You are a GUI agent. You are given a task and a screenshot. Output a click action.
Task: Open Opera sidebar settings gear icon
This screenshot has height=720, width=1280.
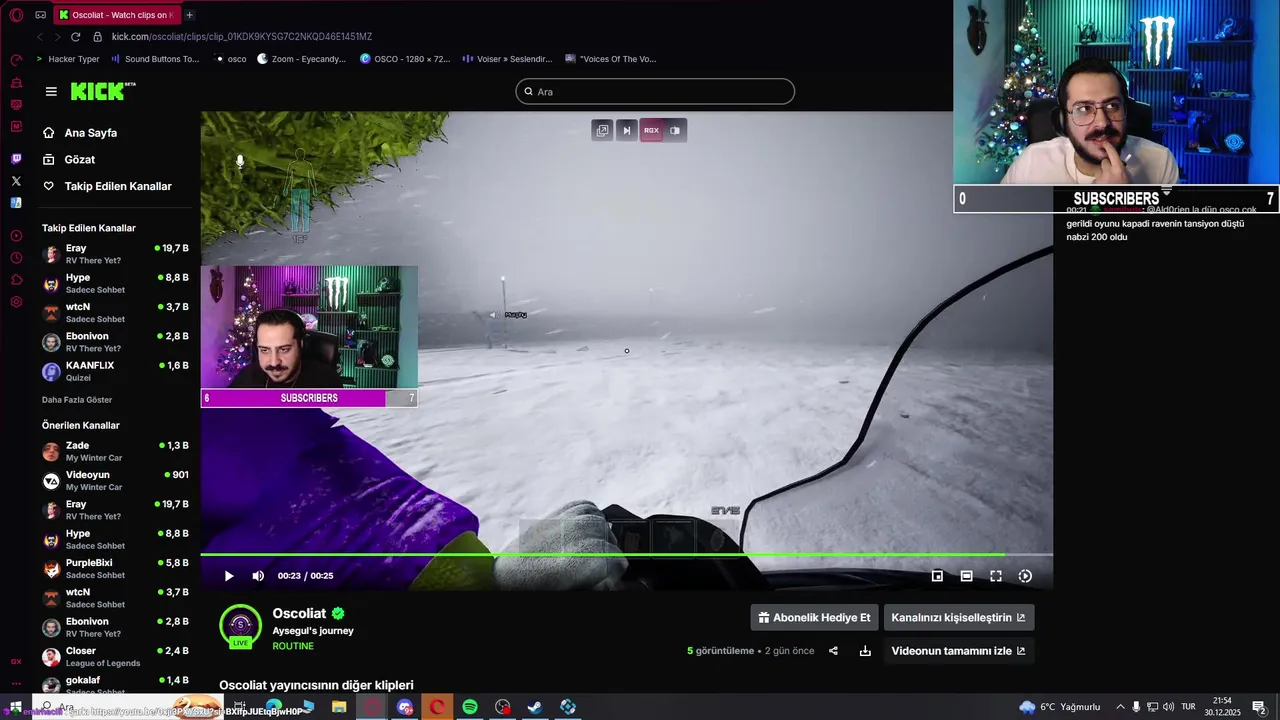pos(16,302)
